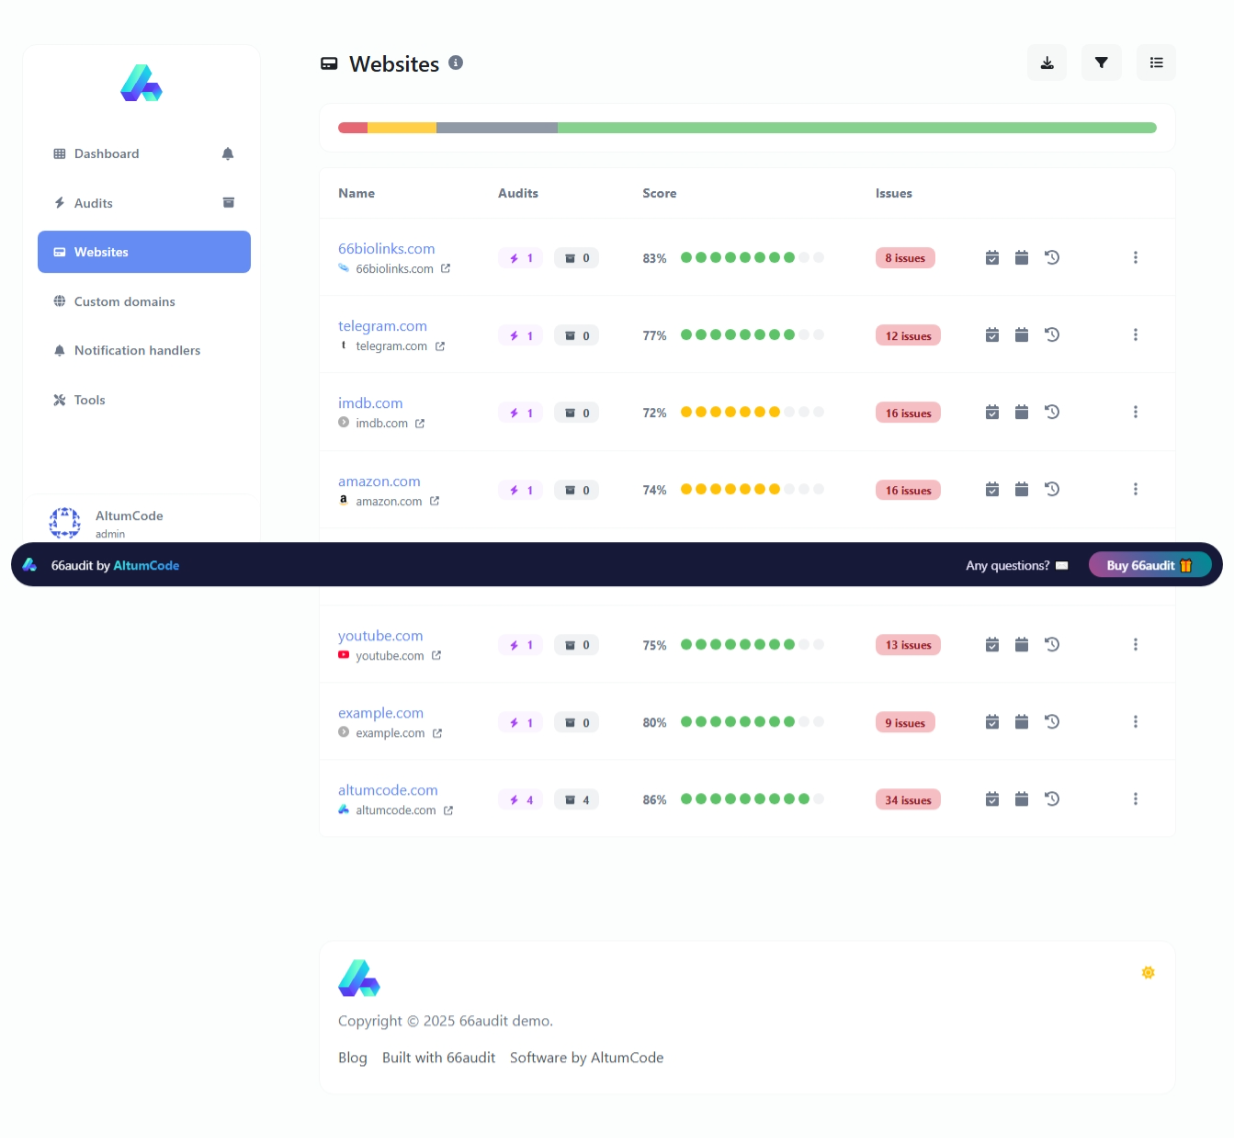Click the Buy 66audit button
The width and height of the screenshot is (1234, 1138).
pyautogui.click(x=1149, y=565)
